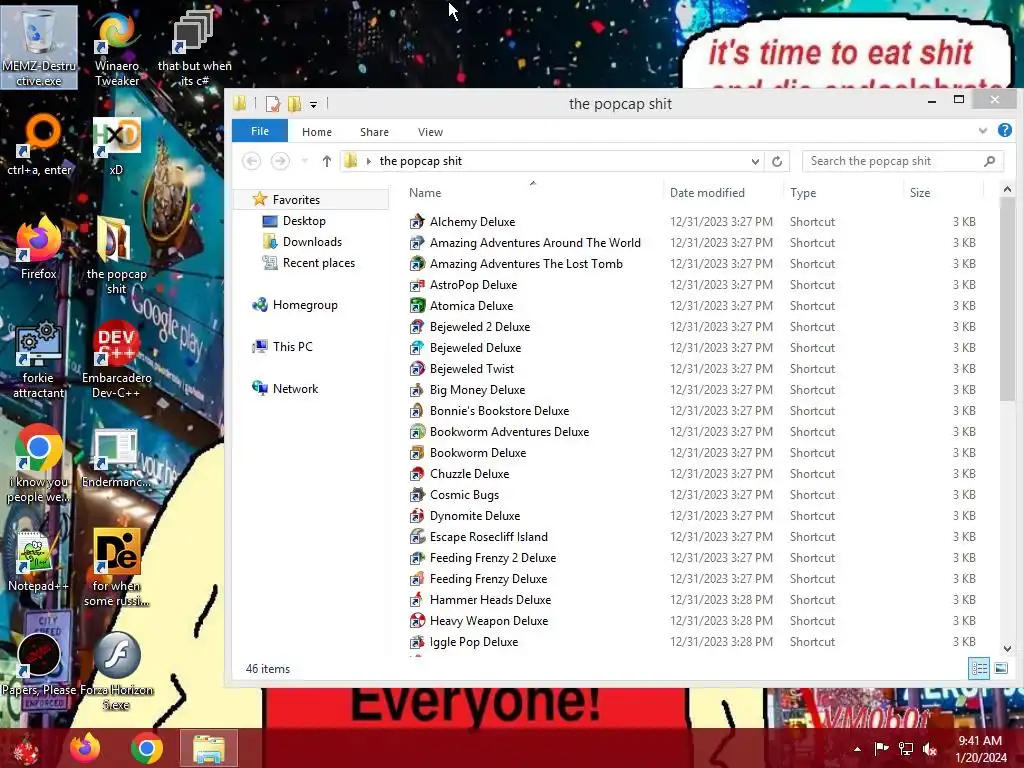Open the File ribbon tab
1024x768 pixels.
(x=260, y=131)
